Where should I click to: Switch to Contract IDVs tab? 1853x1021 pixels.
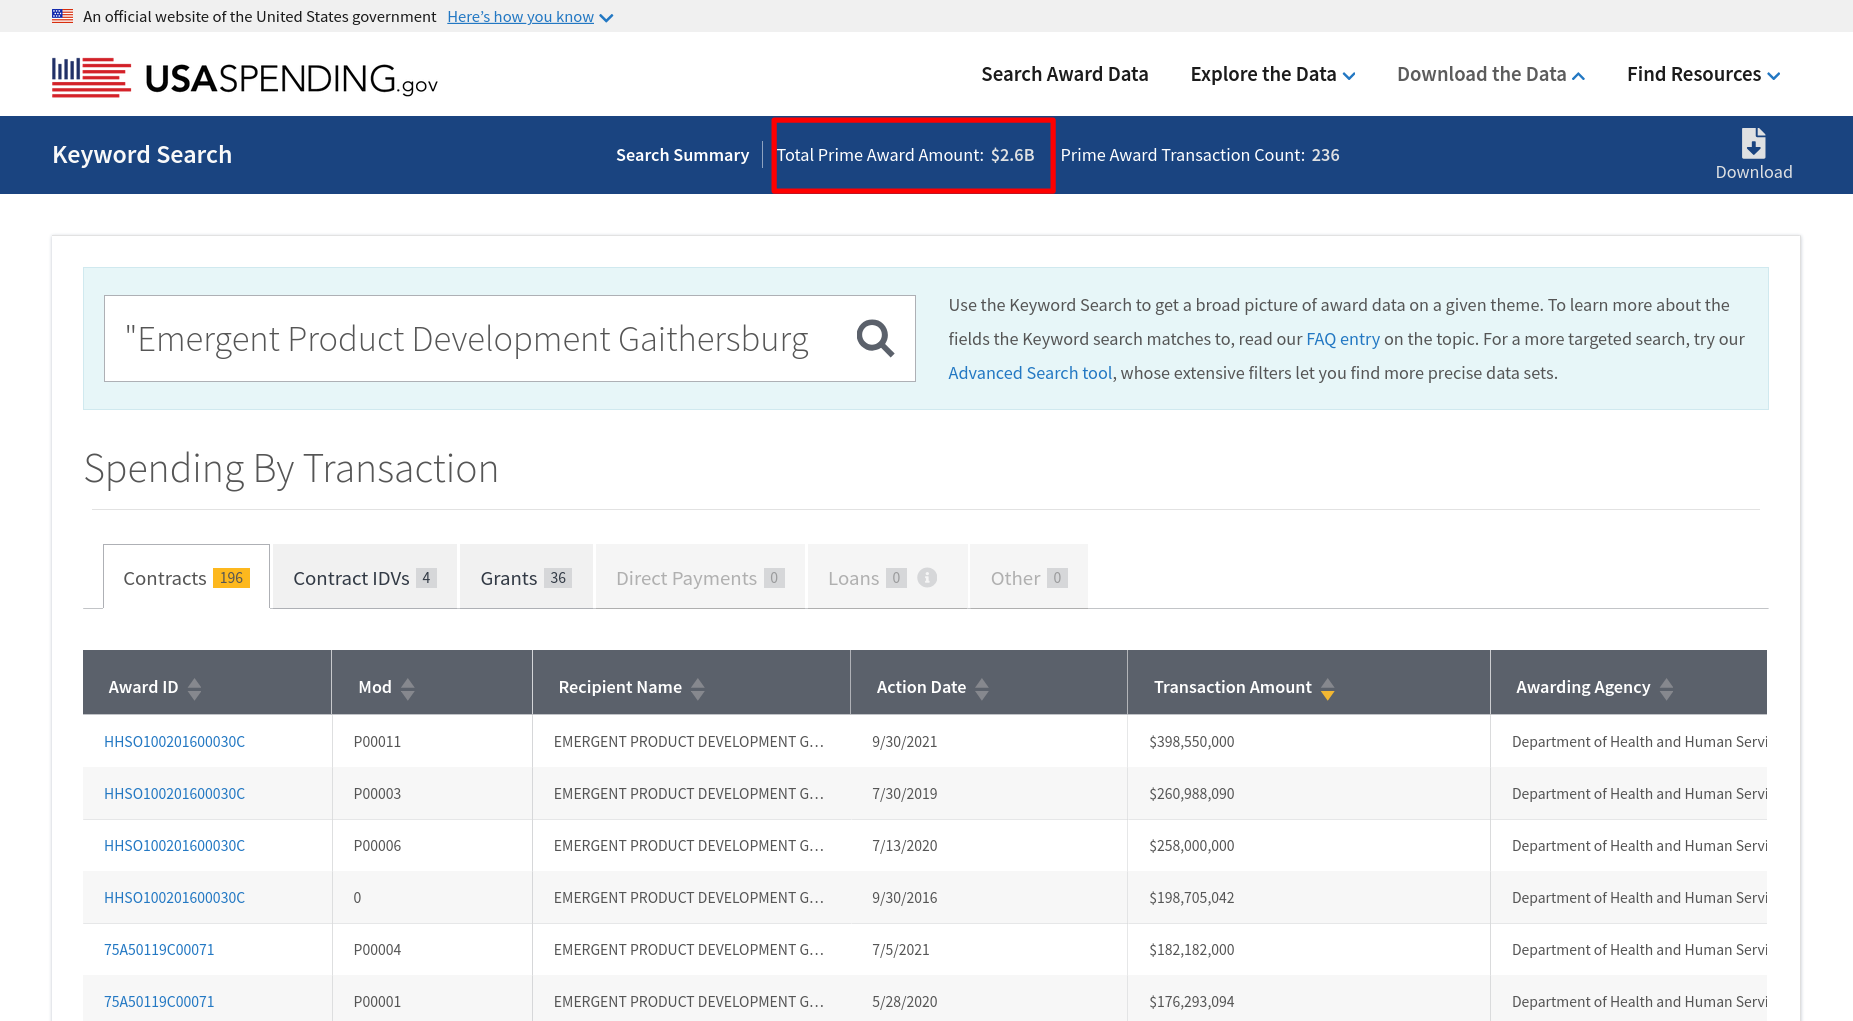[x=365, y=577]
